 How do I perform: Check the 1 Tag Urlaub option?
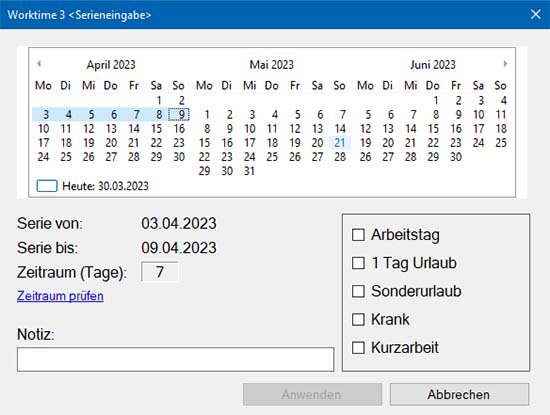coord(358,263)
